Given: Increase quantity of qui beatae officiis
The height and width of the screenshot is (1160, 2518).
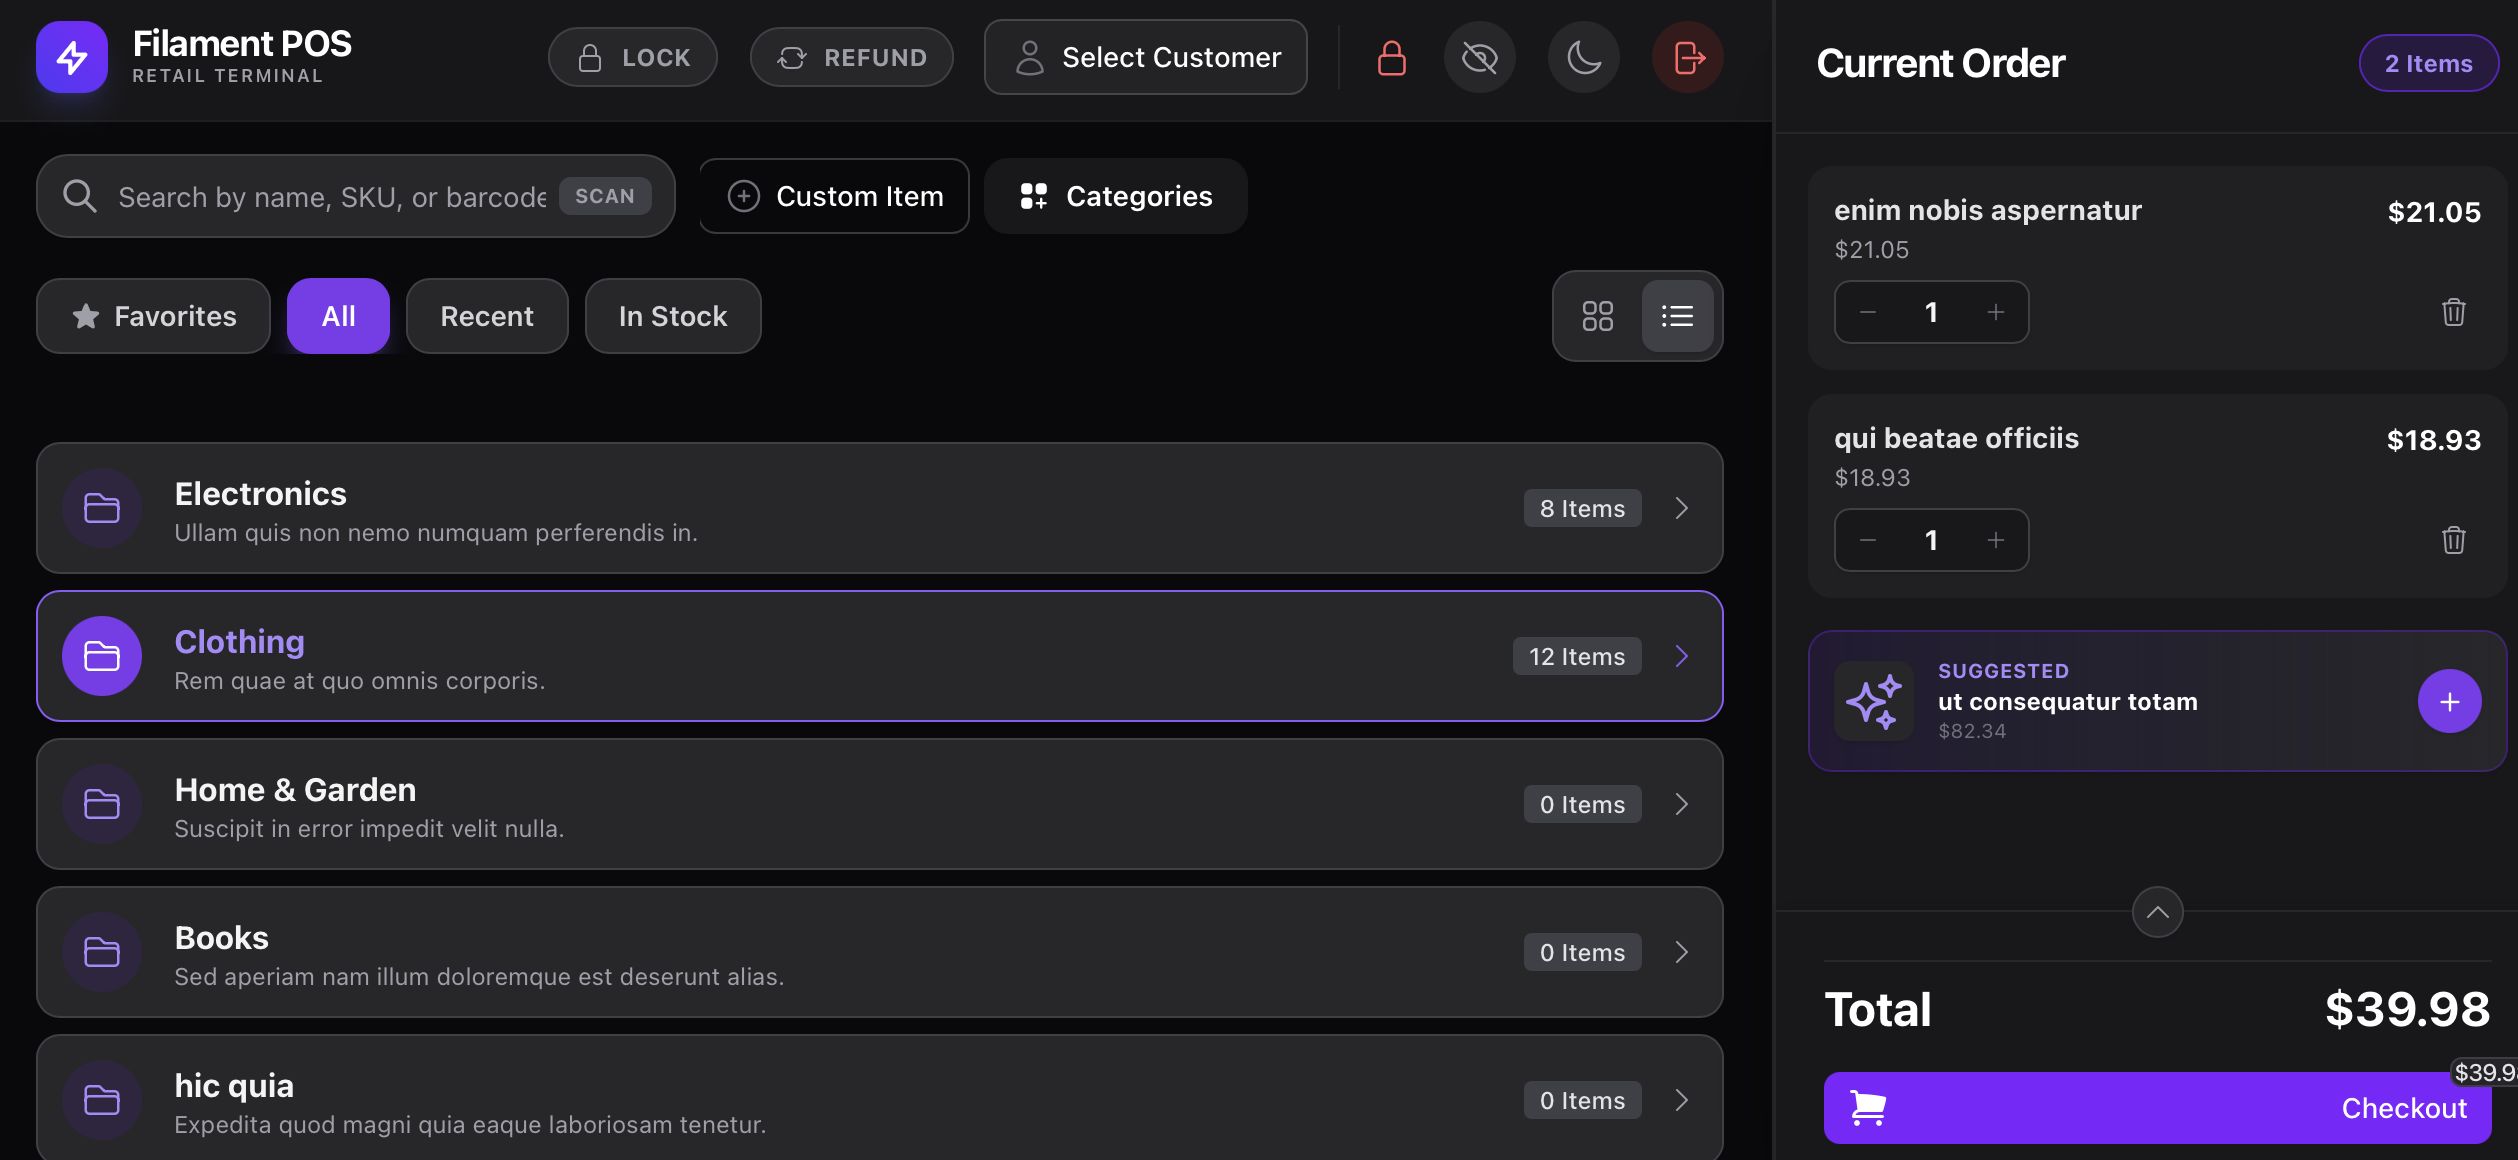Looking at the screenshot, I should click(x=1995, y=540).
